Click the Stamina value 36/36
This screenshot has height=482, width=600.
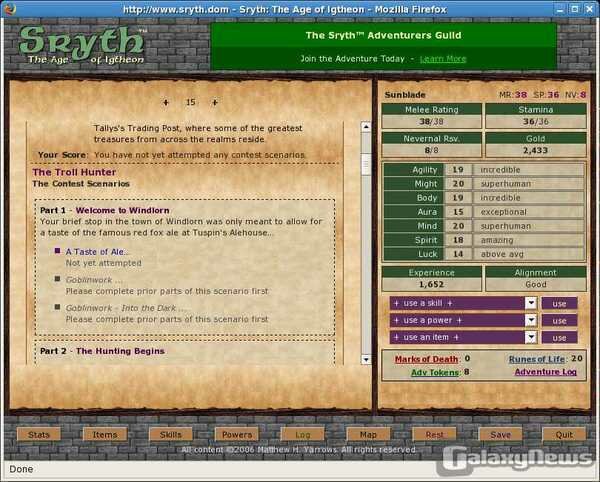coord(535,122)
